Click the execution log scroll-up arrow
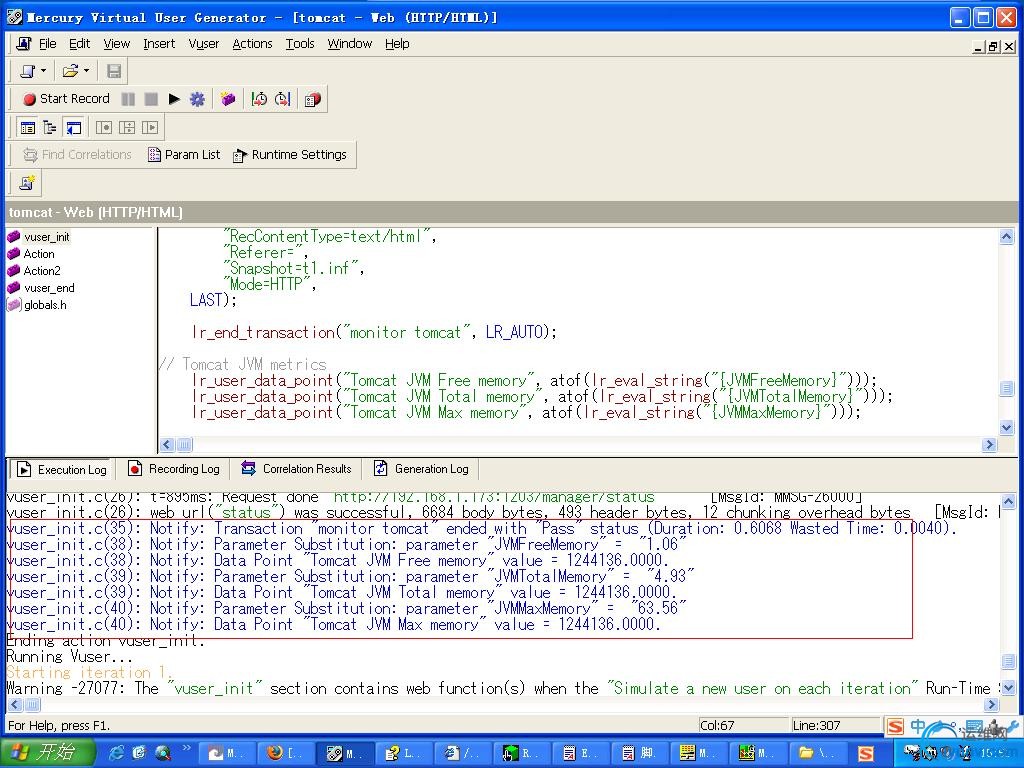Image resolution: width=1024 pixels, height=768 pixels. tap(1008, 502)
